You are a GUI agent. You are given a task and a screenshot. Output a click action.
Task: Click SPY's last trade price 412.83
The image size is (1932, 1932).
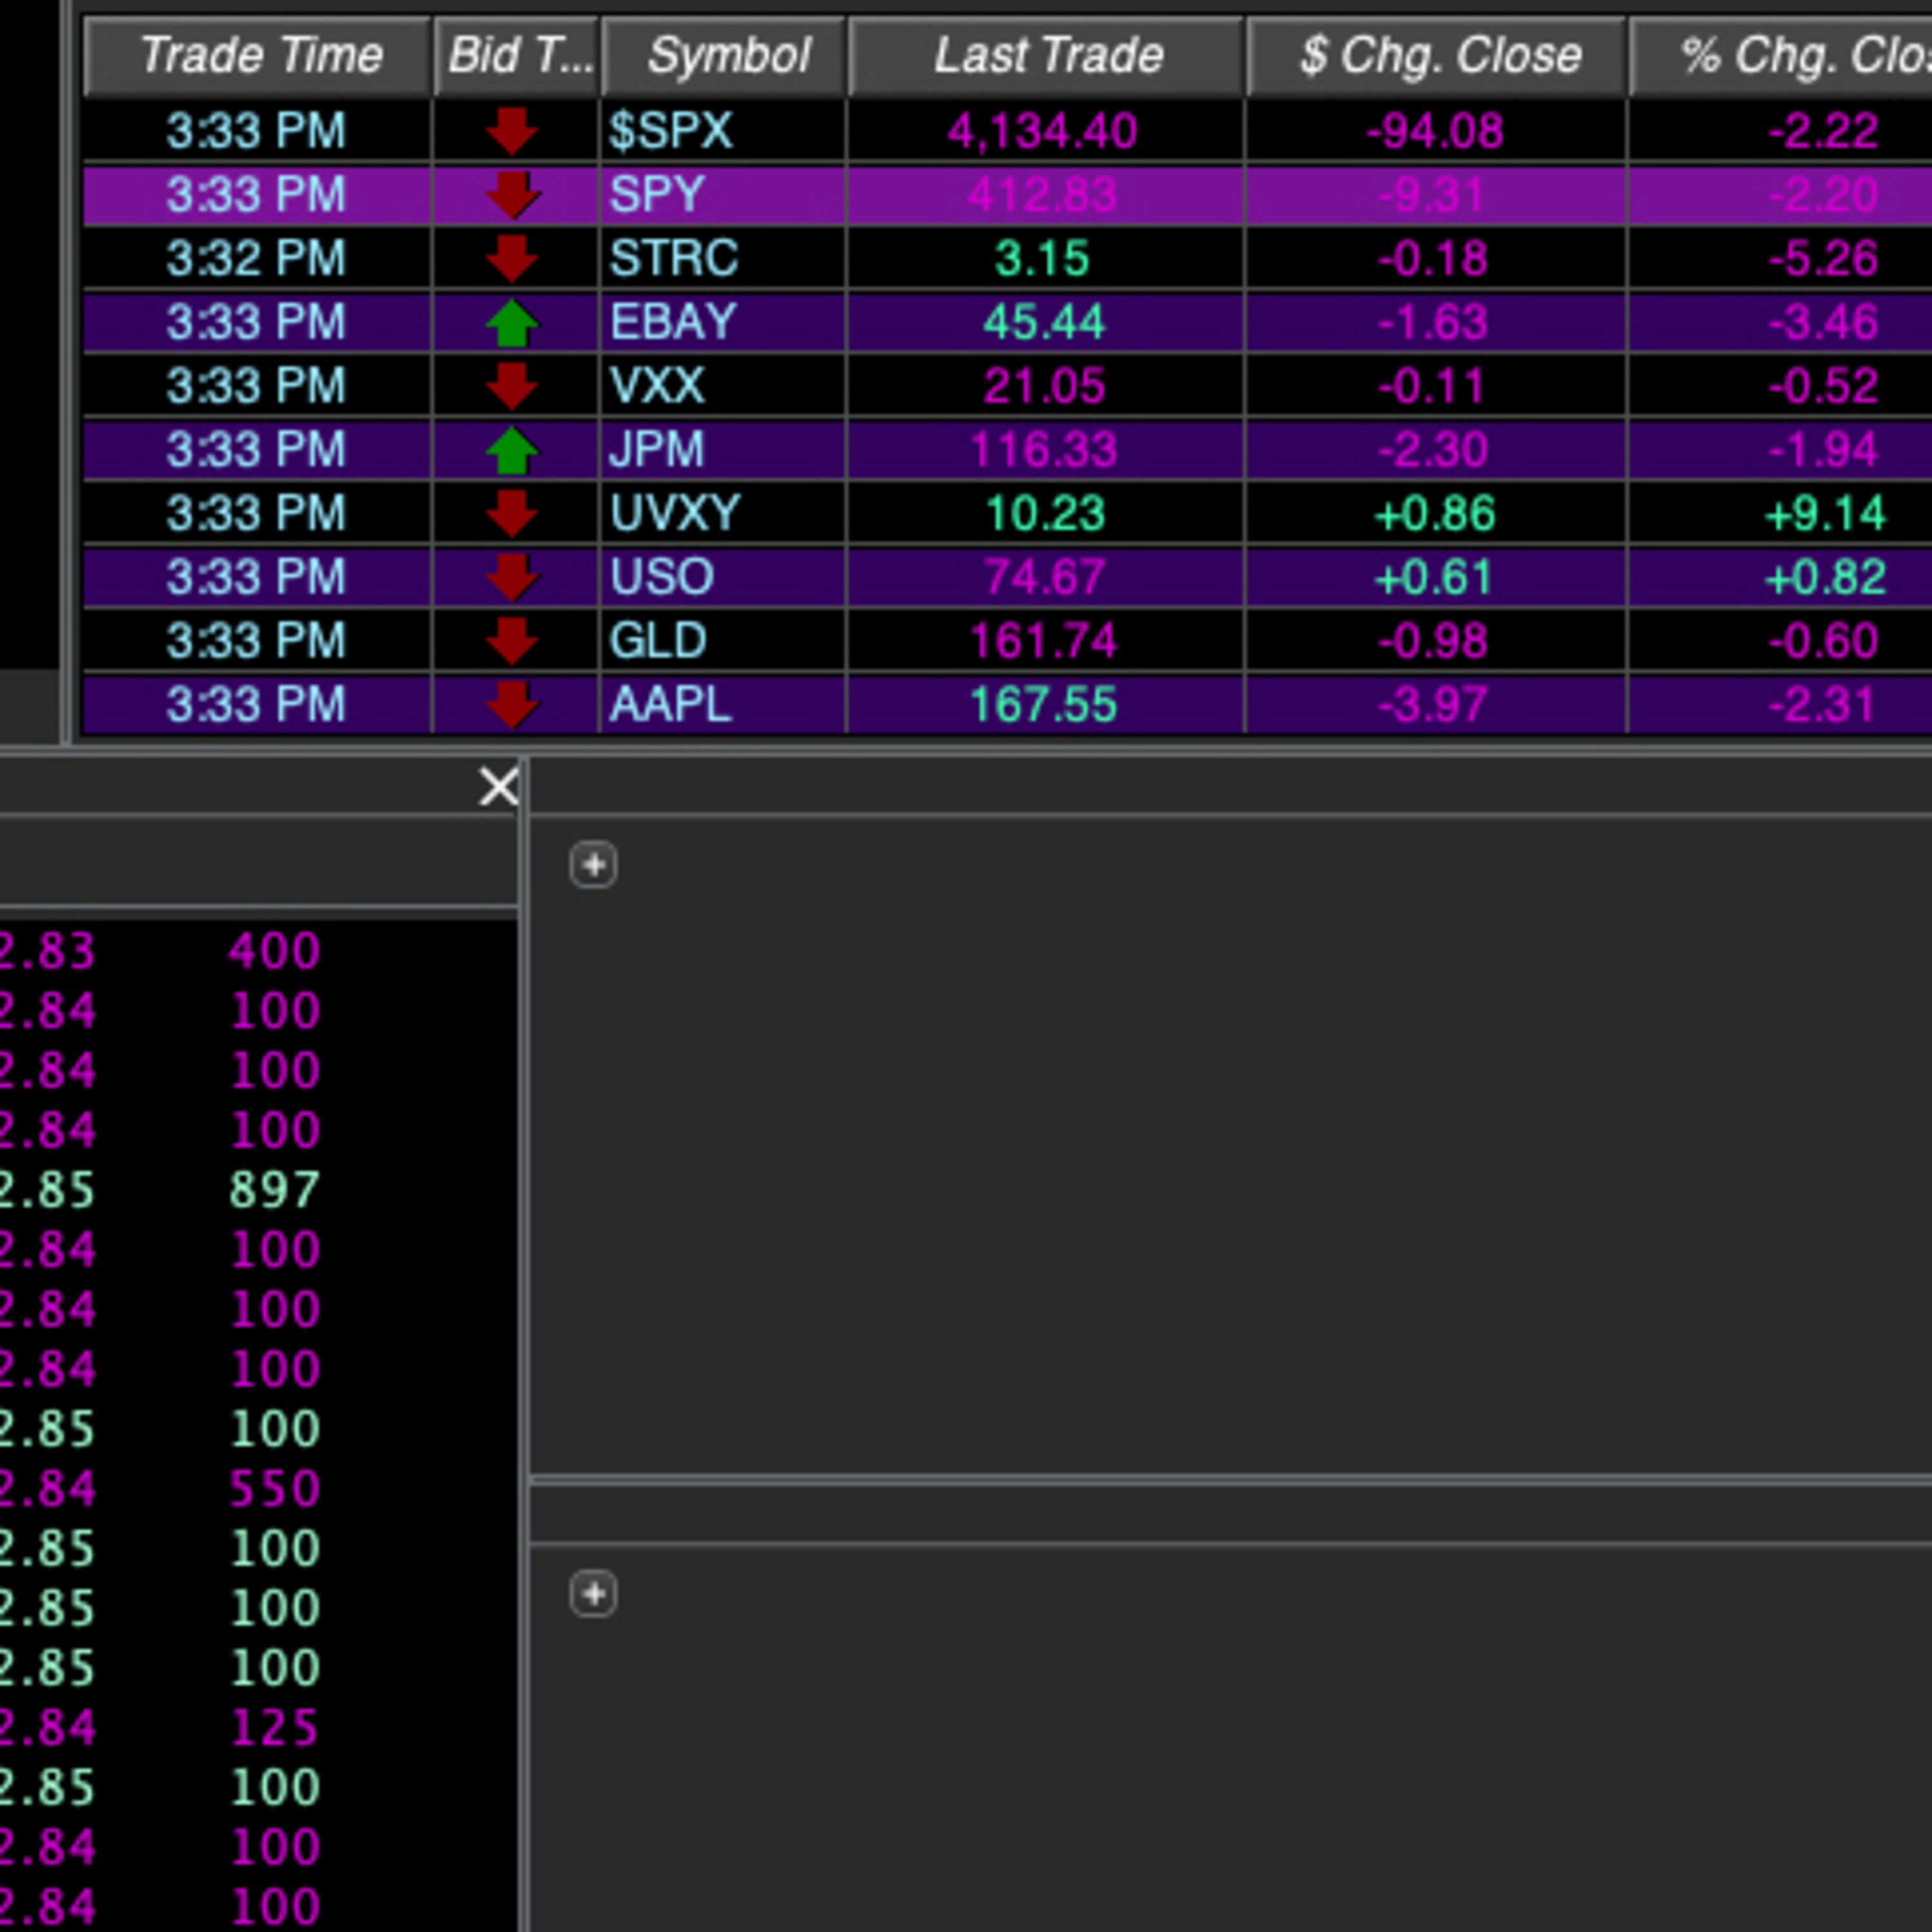[1042, 195]
